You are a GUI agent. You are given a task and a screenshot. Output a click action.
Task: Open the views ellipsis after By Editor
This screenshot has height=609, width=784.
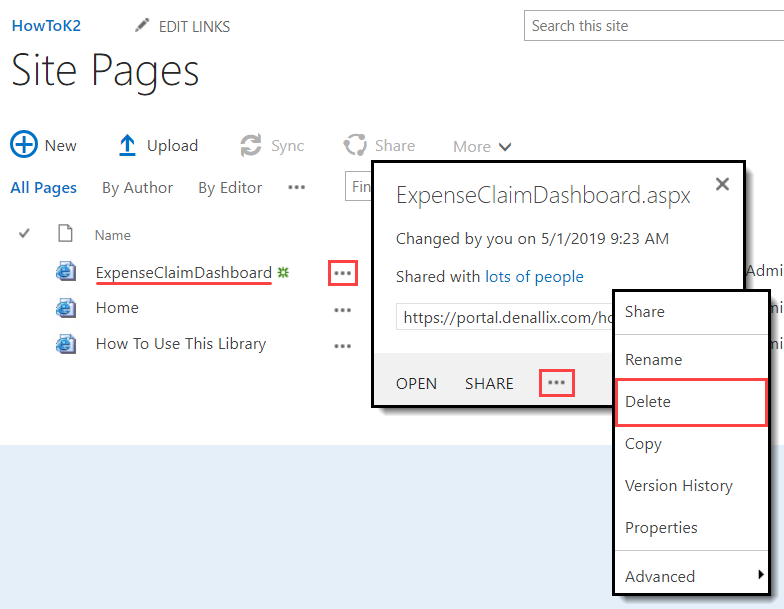point(296,188)
